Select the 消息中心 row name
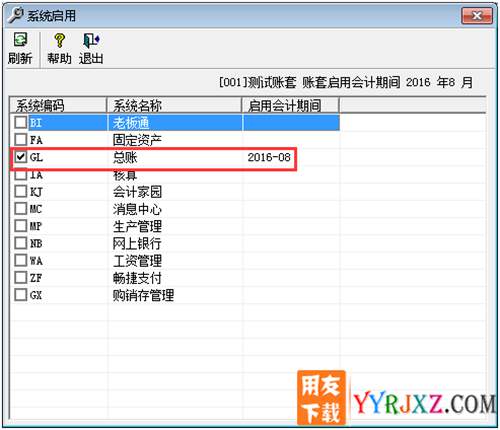Viewport: 500px width, 430px height. click(137, 209)
